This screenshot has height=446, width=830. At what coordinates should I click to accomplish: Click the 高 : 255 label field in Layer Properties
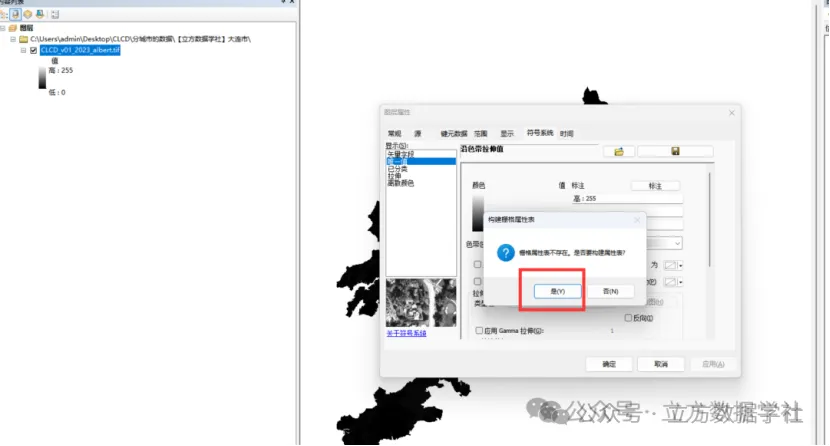(627, 199)
